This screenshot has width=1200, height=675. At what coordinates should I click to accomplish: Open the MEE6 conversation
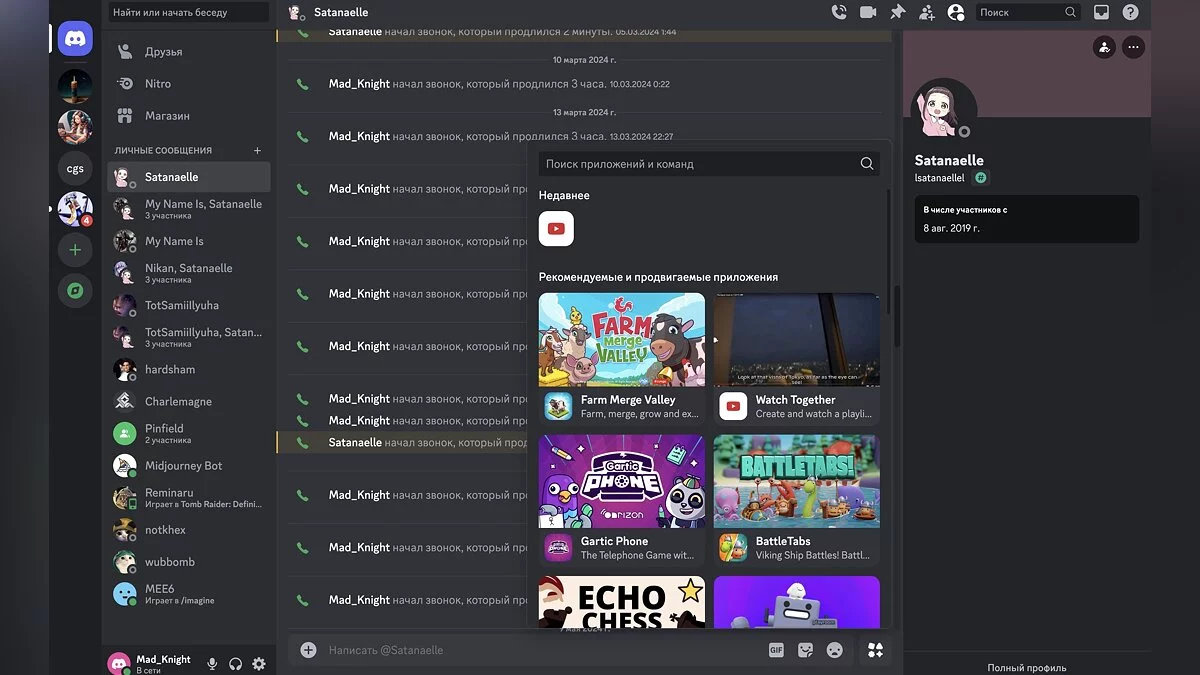click(x=189, y=593)
